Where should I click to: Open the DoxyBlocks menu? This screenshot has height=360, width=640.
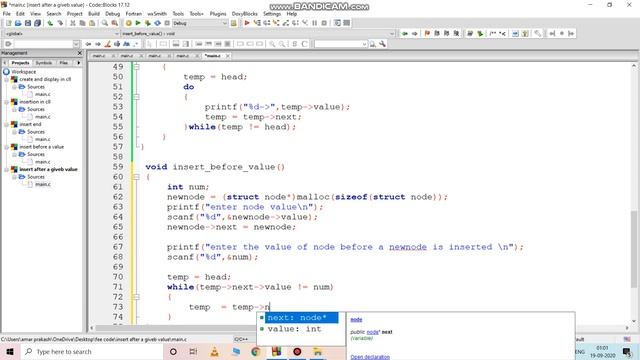(244, 13)
